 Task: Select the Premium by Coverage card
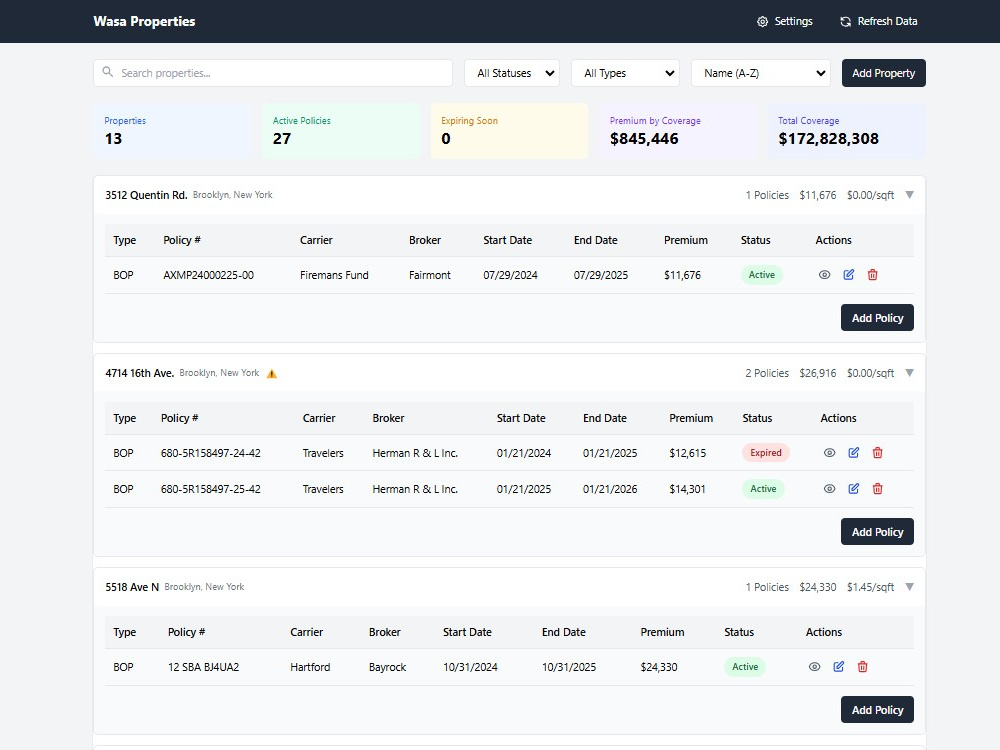[x=678, y=131]
